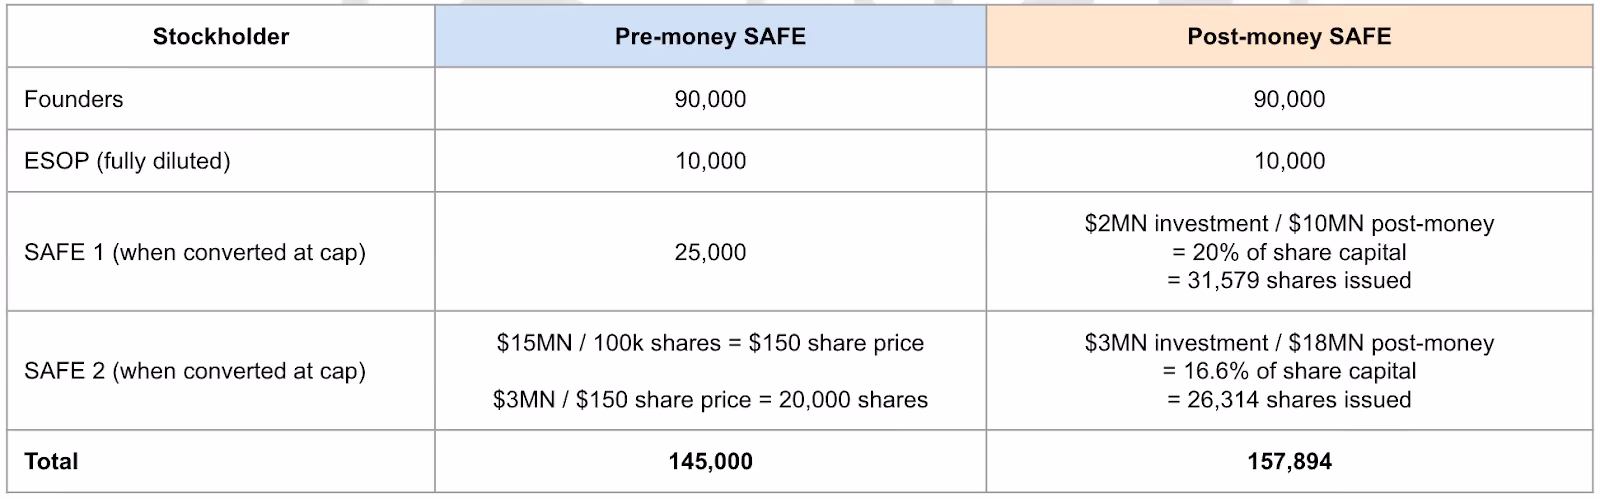Select the Pre-money SAFE column header
Screen dimensions: 1600x499
point(710,37)
